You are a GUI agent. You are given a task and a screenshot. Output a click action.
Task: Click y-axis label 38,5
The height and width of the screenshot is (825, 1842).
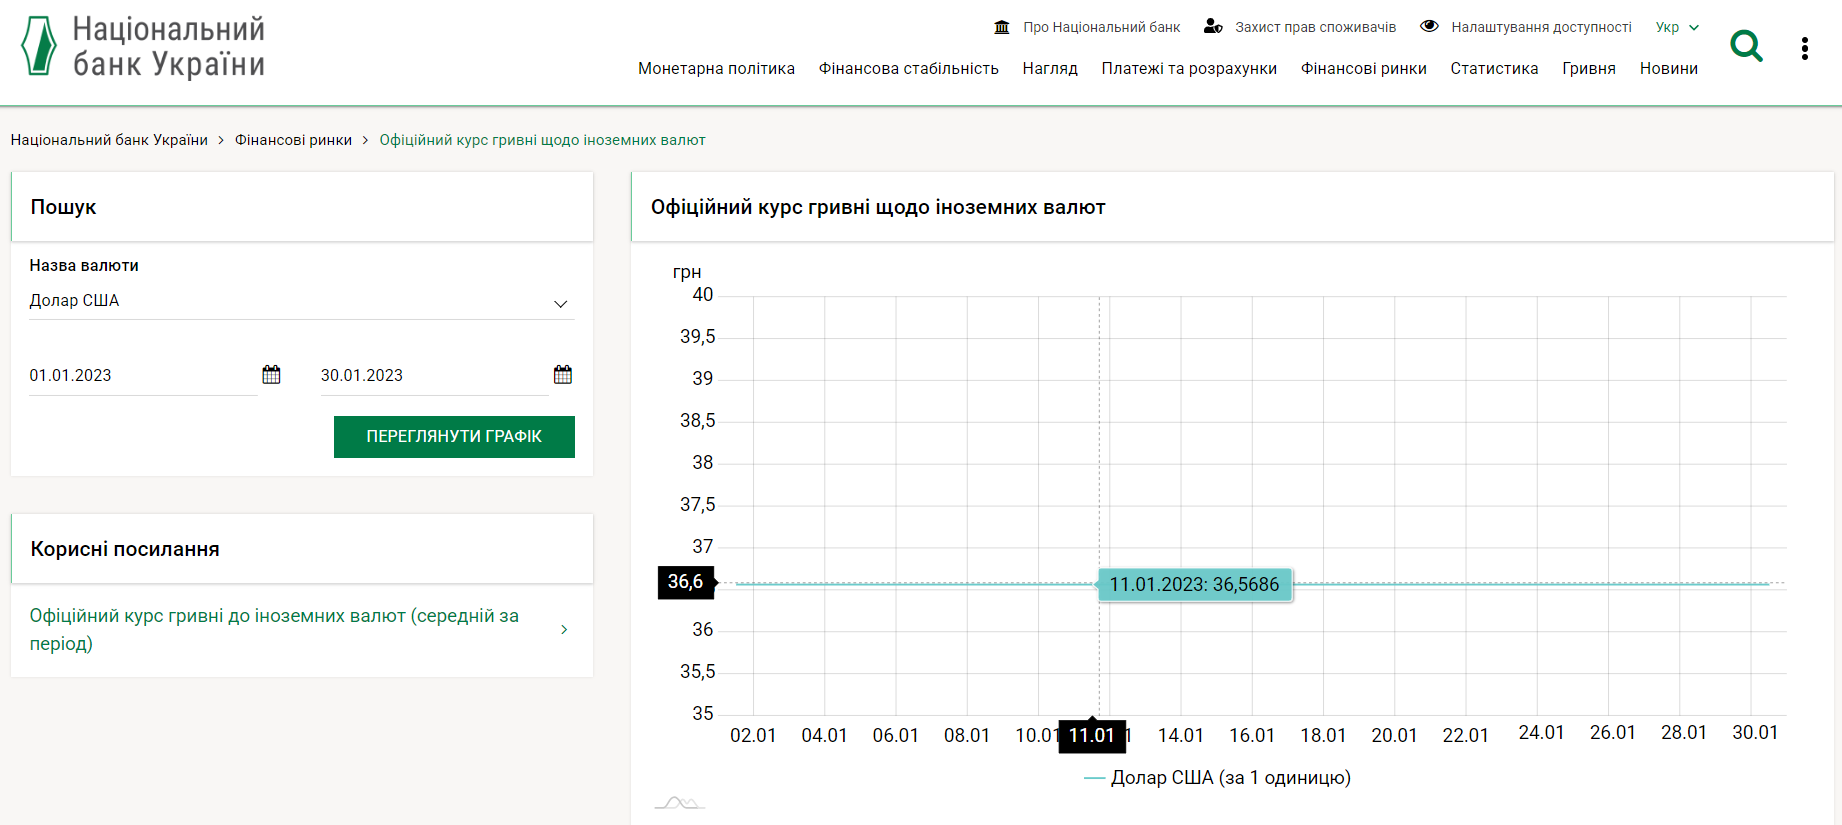pos(698,421)
